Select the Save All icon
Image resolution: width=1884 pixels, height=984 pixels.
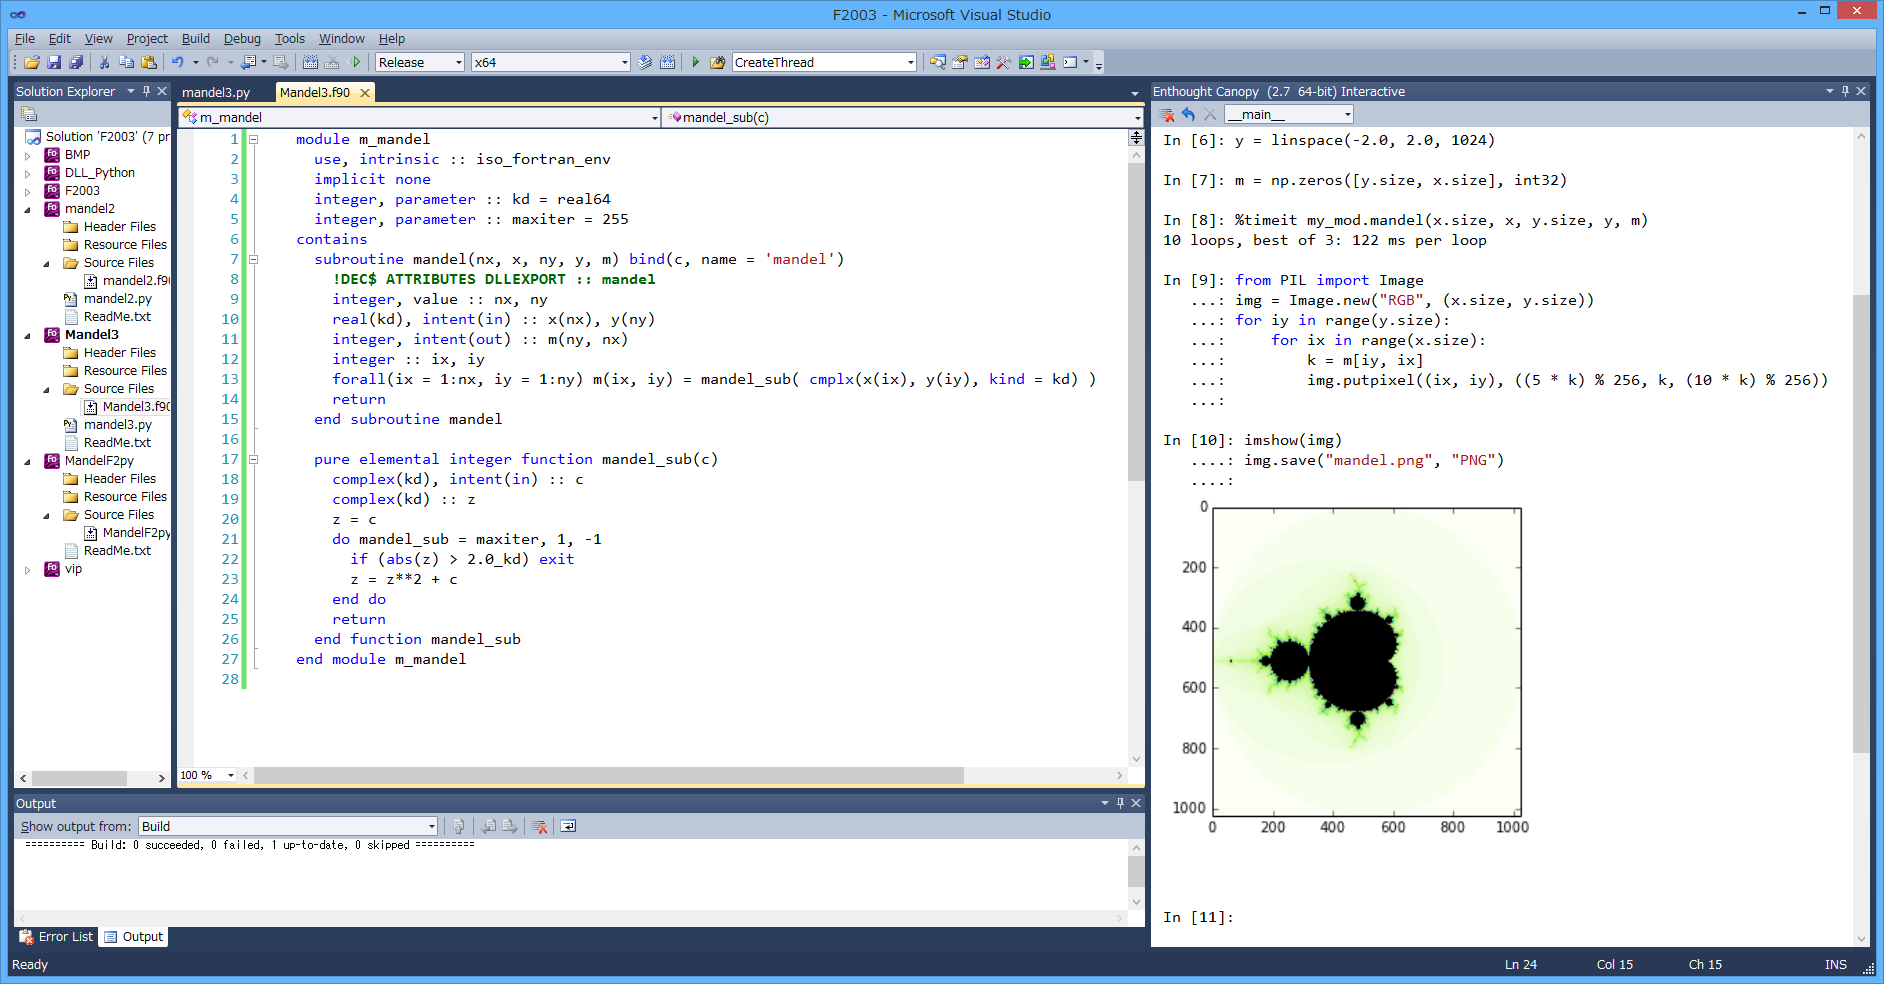coord(76,62)
